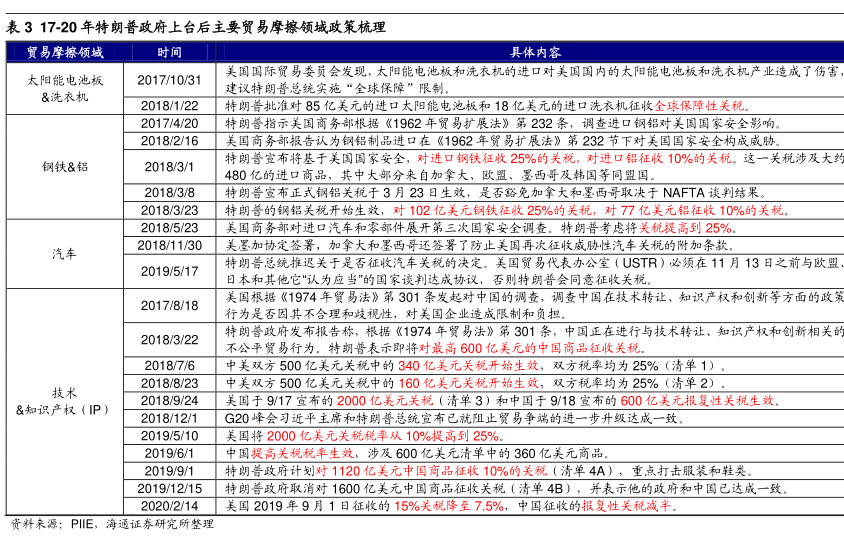
Task: Select the 2018/11/30 date cell
Action: pos(169,245)
